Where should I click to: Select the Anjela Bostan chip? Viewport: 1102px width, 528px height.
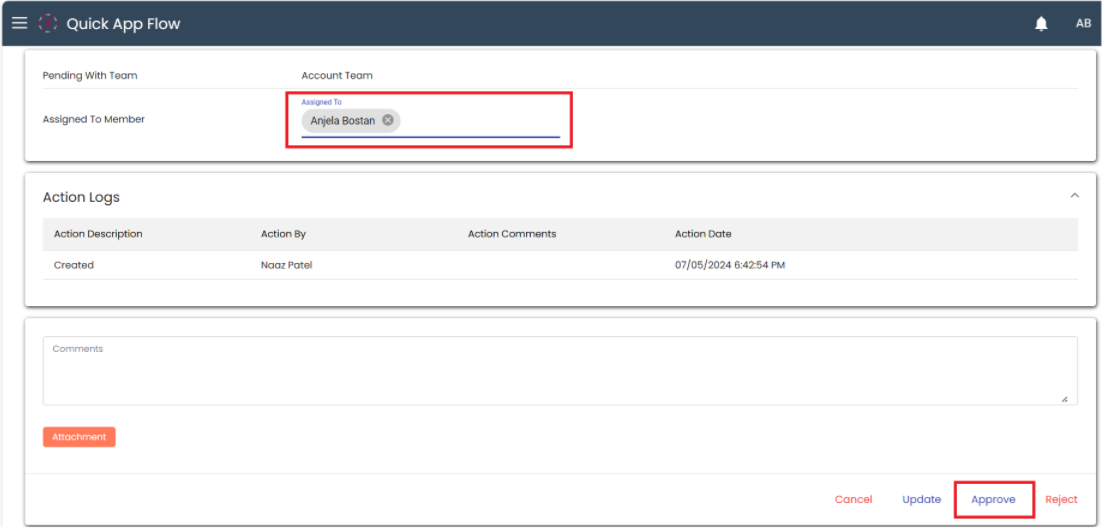pos(342,121)
